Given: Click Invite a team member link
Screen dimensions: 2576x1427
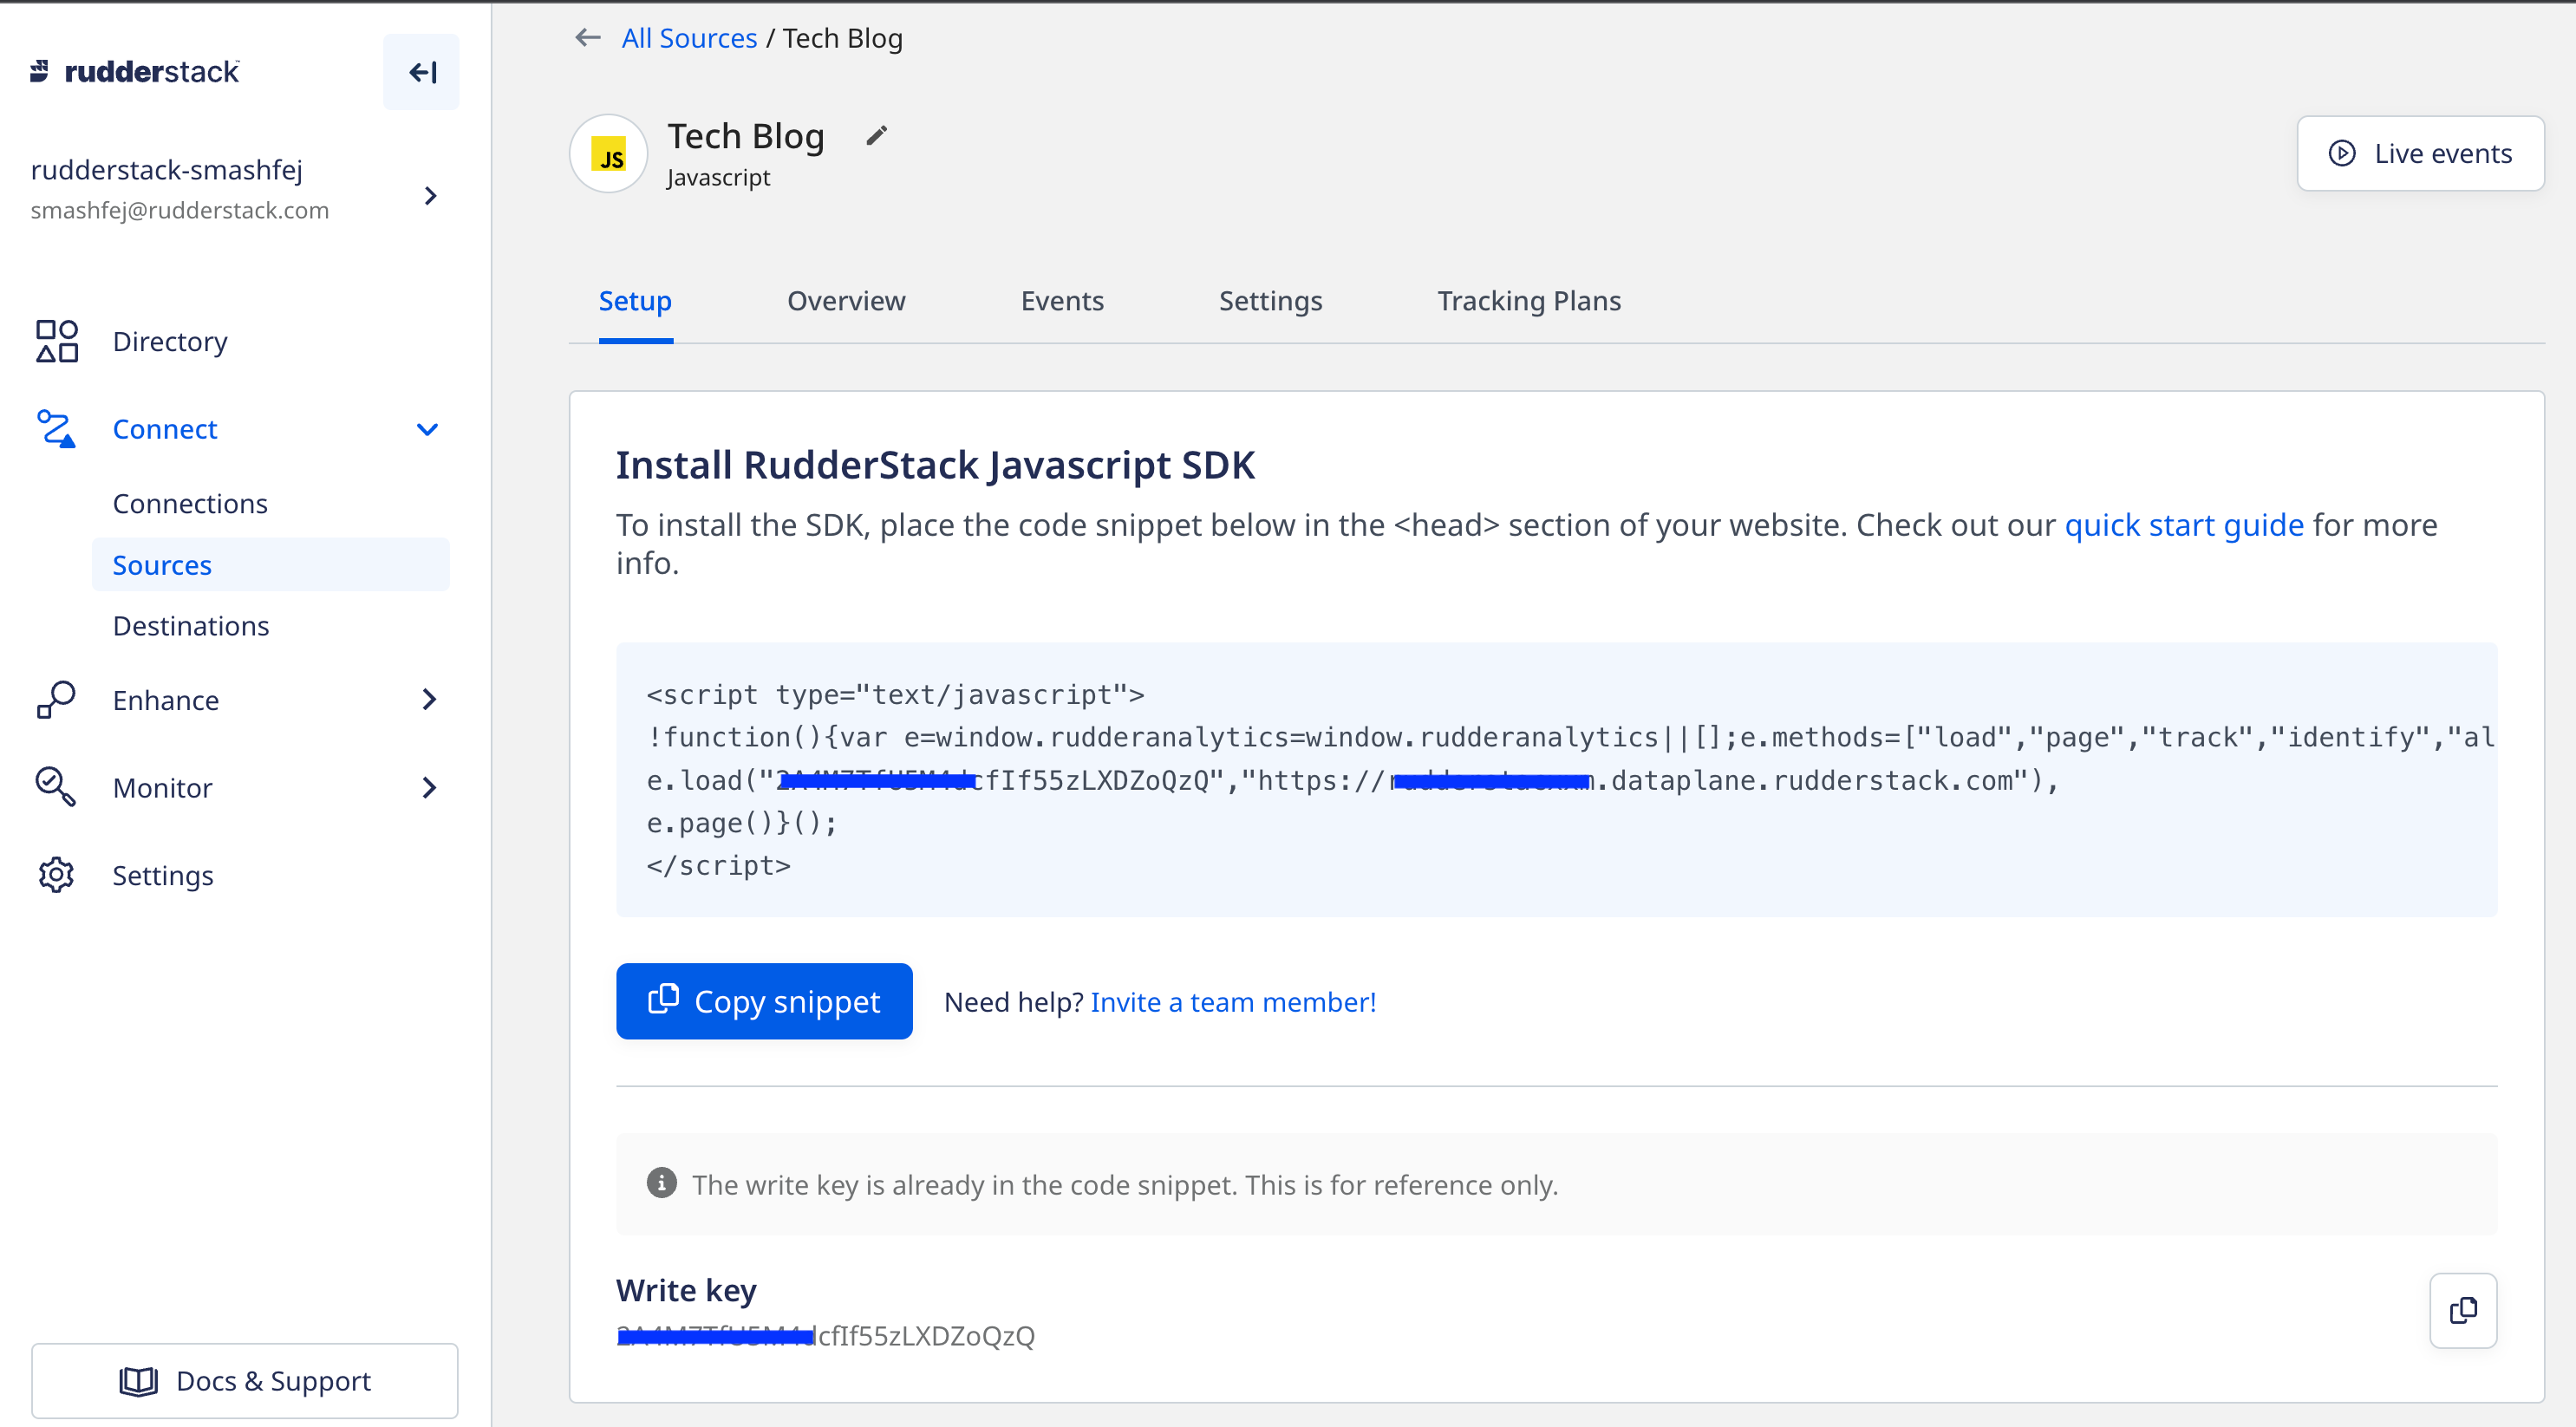Looking at the screenshot, I should click(1232, 1002).
